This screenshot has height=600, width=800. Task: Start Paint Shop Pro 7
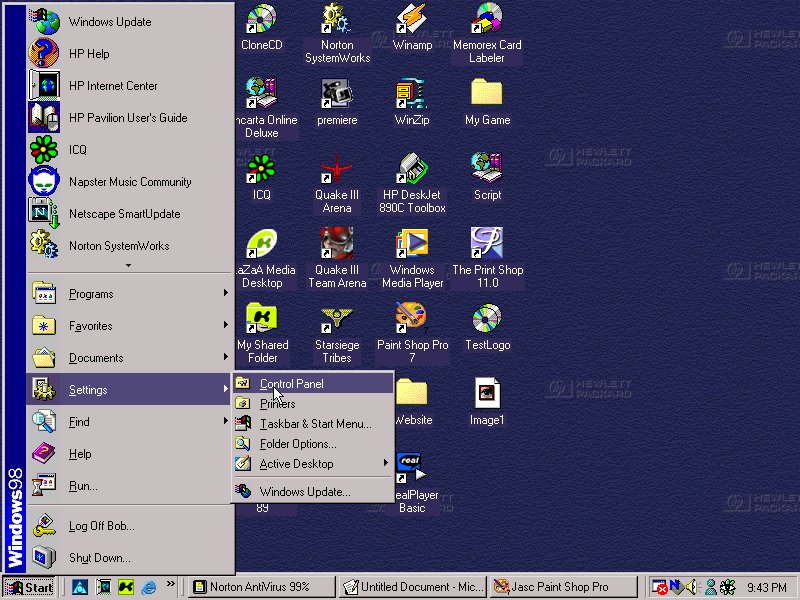(x=413, y=325)
